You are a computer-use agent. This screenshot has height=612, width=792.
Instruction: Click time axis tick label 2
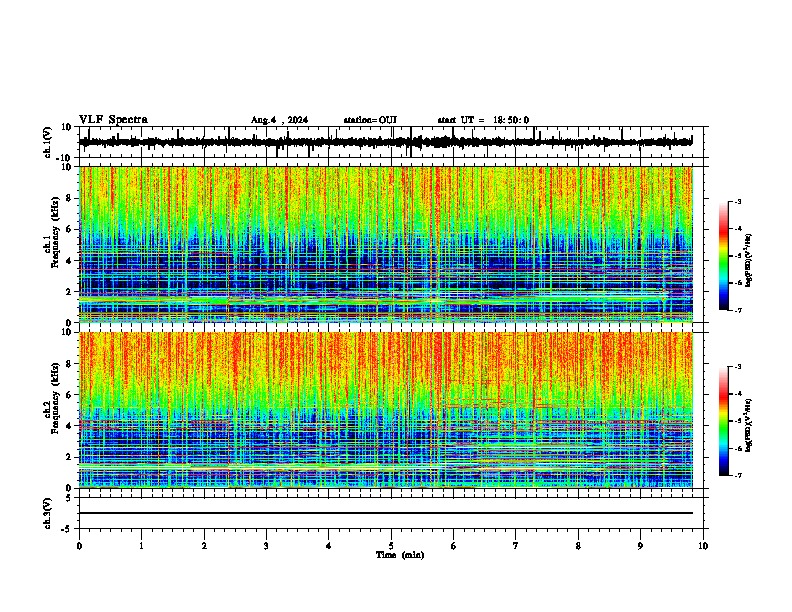click(x=204, y=546)
